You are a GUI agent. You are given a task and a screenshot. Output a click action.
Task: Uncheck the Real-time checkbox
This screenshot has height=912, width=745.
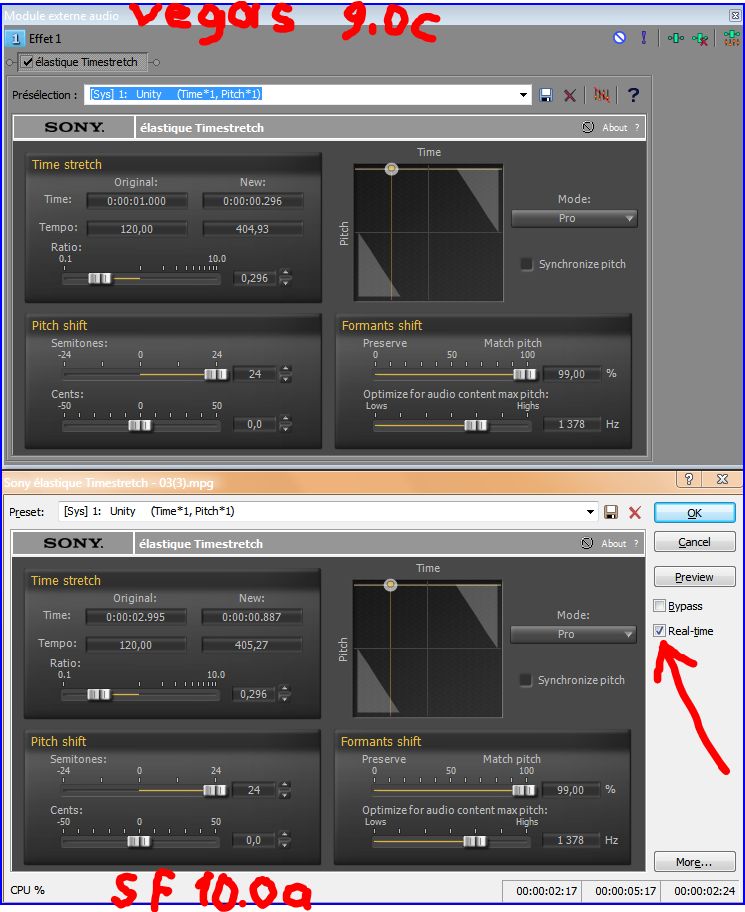(x=659, y=631)
